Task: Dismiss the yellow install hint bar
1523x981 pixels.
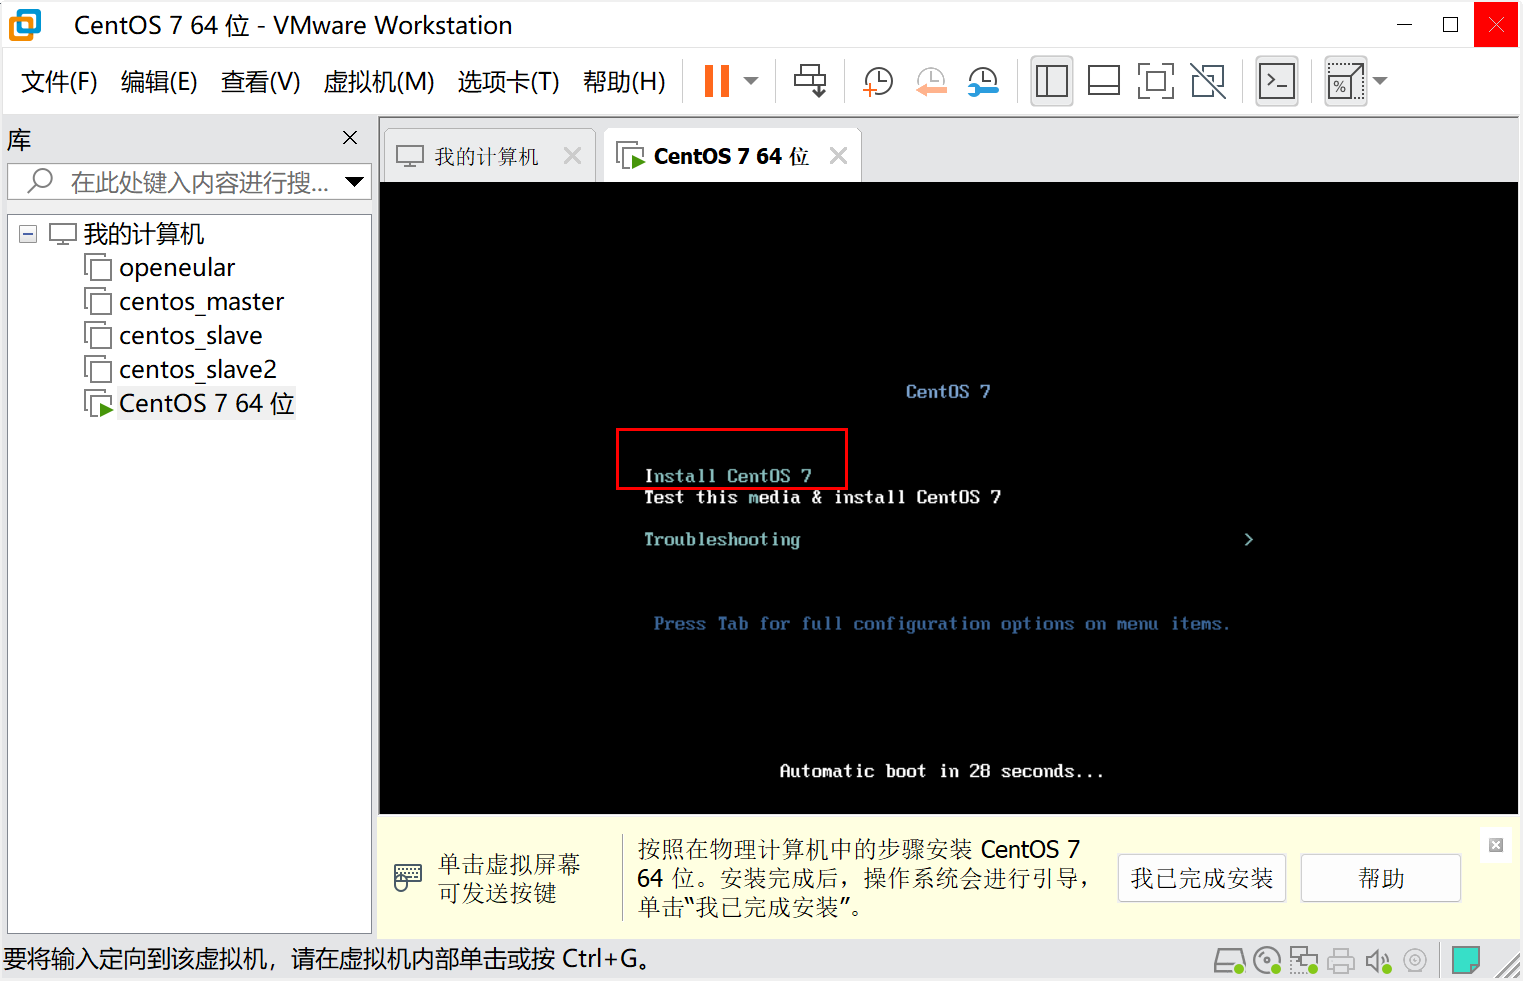Action: pos(1496,845)
